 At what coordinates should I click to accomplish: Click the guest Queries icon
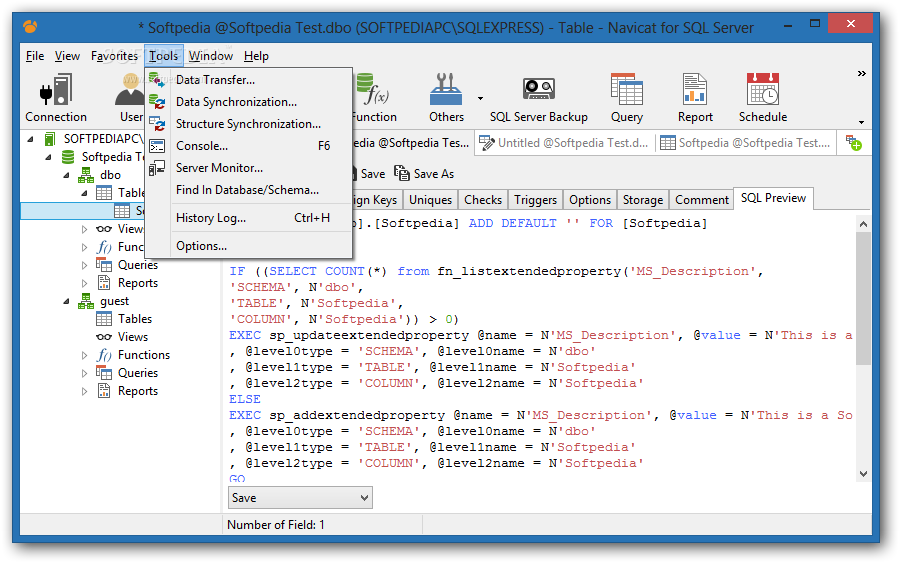pos(104,372)
